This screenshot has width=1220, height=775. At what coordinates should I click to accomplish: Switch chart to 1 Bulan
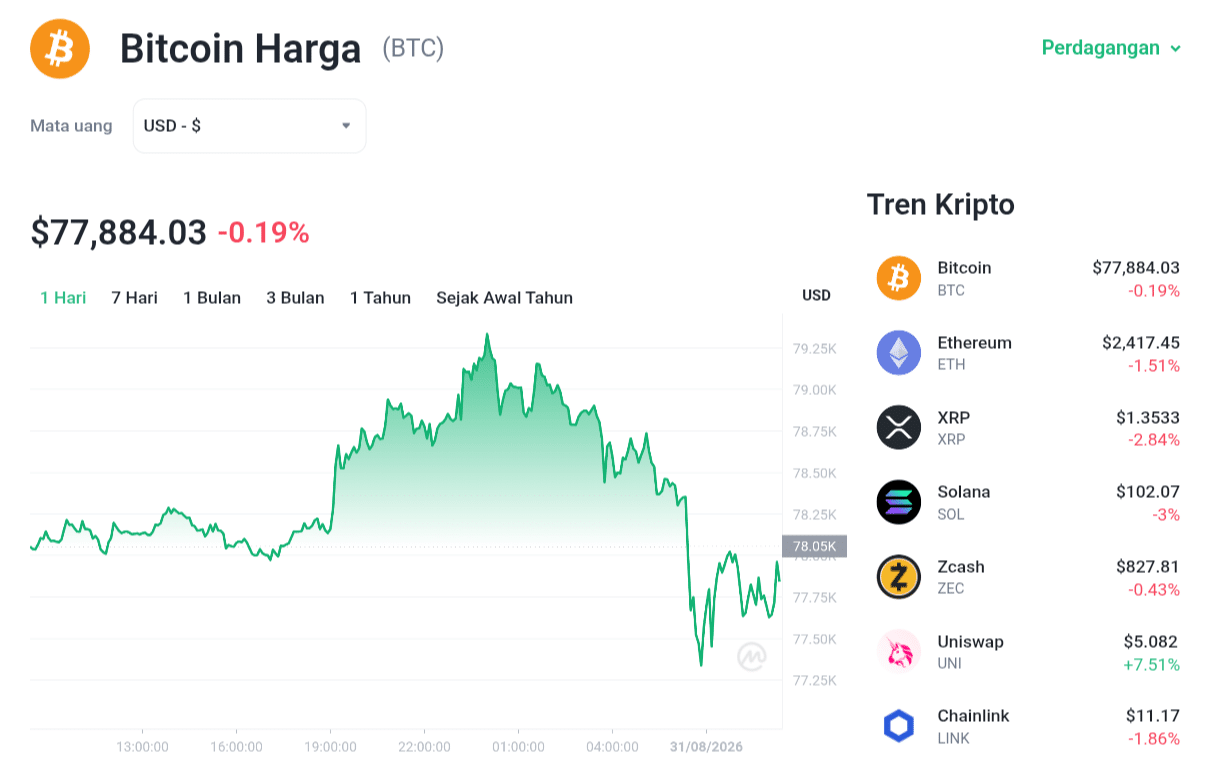[x=212, y=298]
